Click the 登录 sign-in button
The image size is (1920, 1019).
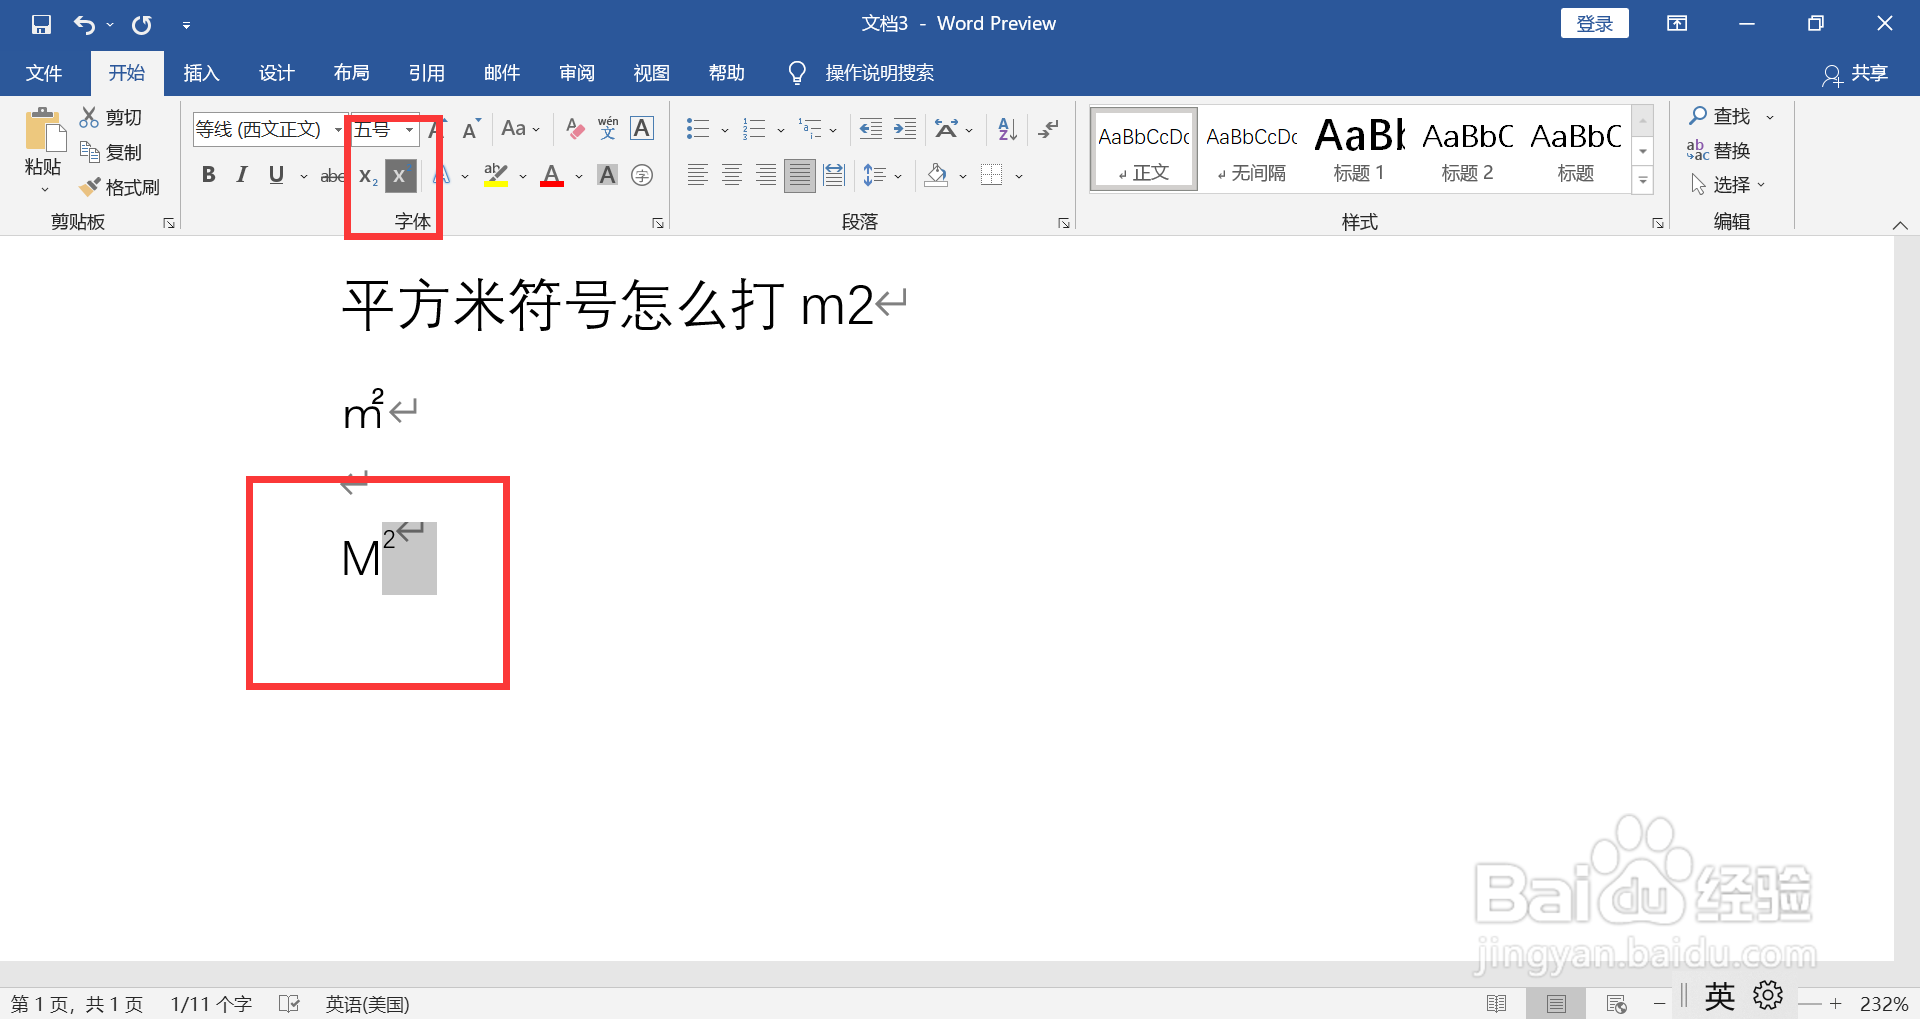point(1594,22)
